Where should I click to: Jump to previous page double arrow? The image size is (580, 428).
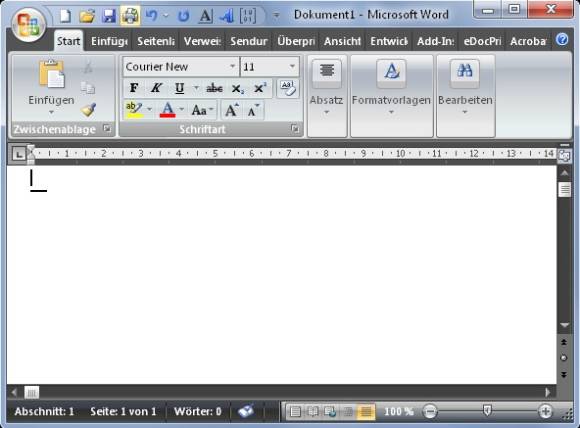coord(564,342)
